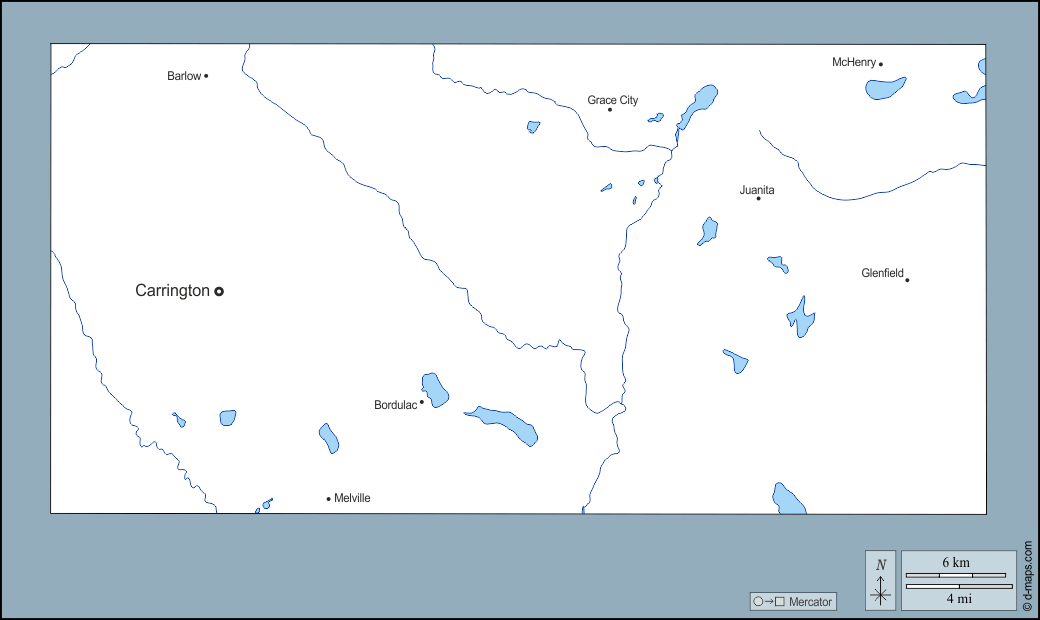
Task: Click the Juanita town dot marker
Action: (758, 198)
